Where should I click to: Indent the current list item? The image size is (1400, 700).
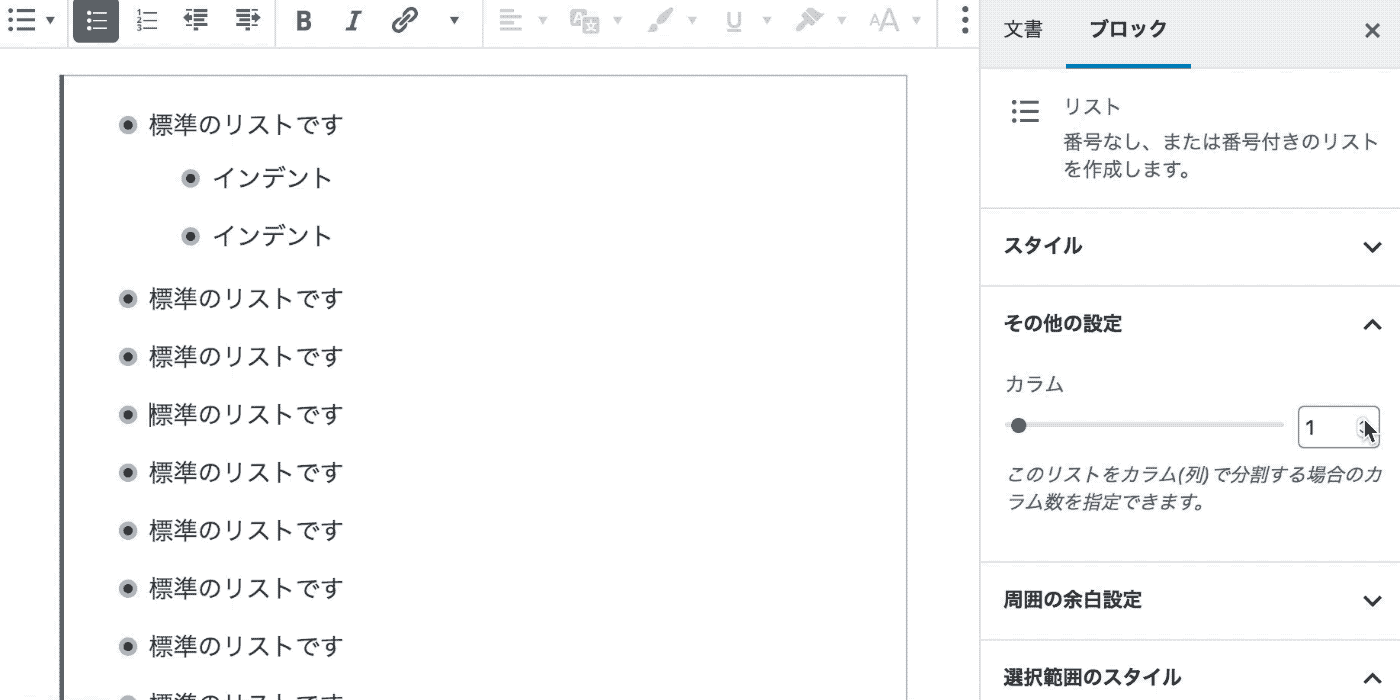pos(247,21)
